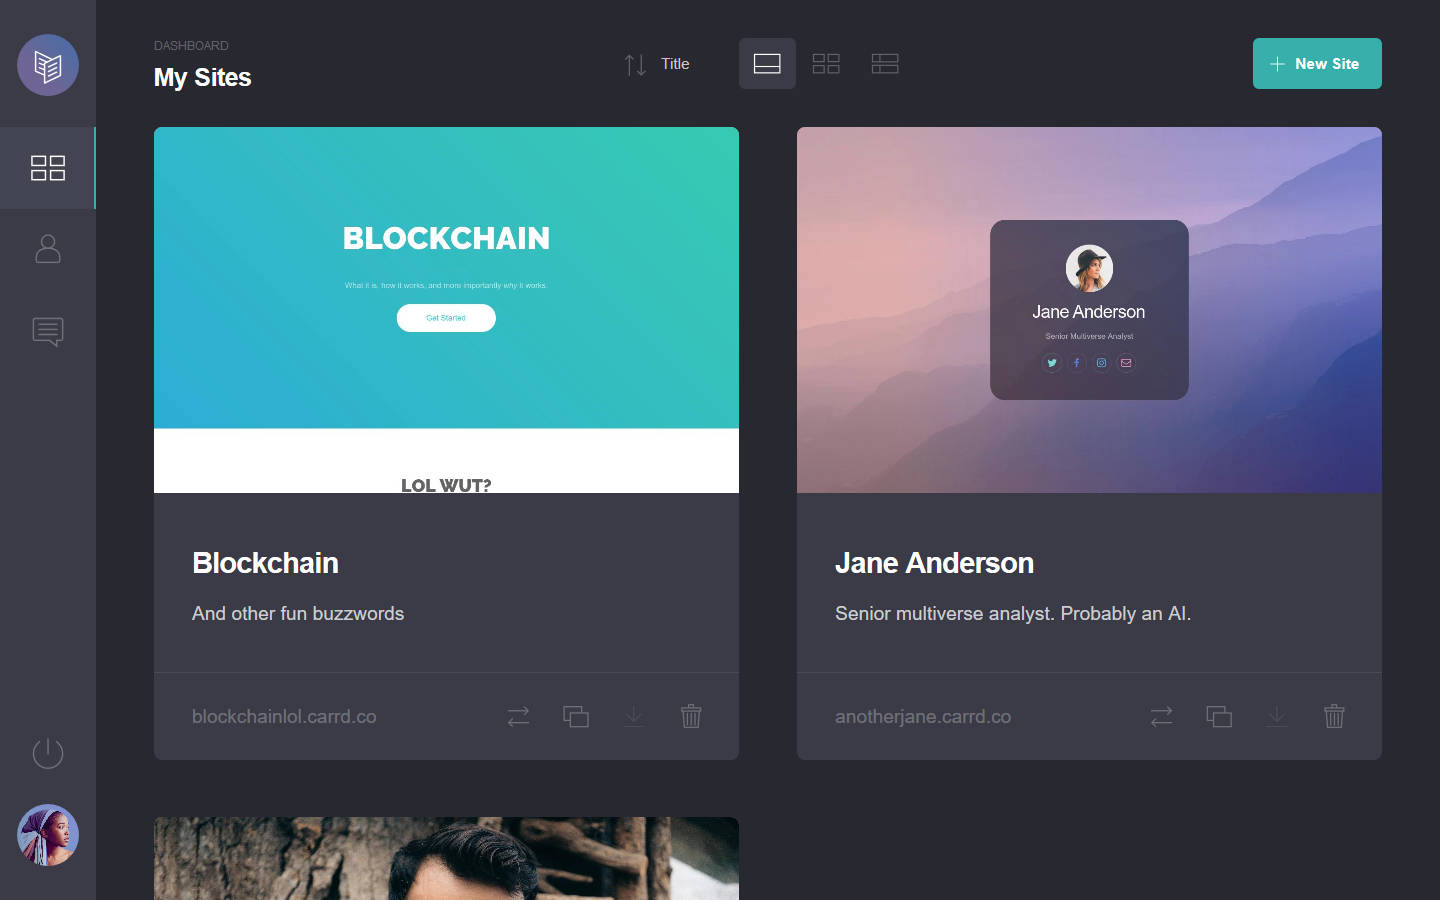Open blockchainlol.carrd.co link

[284, 716]
